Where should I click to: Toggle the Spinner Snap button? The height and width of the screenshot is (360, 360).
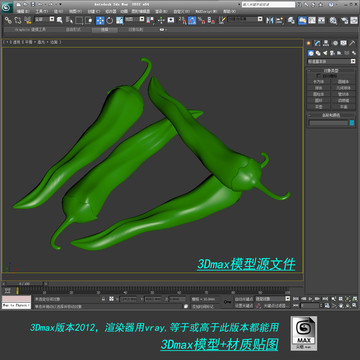tap(211, 20)
